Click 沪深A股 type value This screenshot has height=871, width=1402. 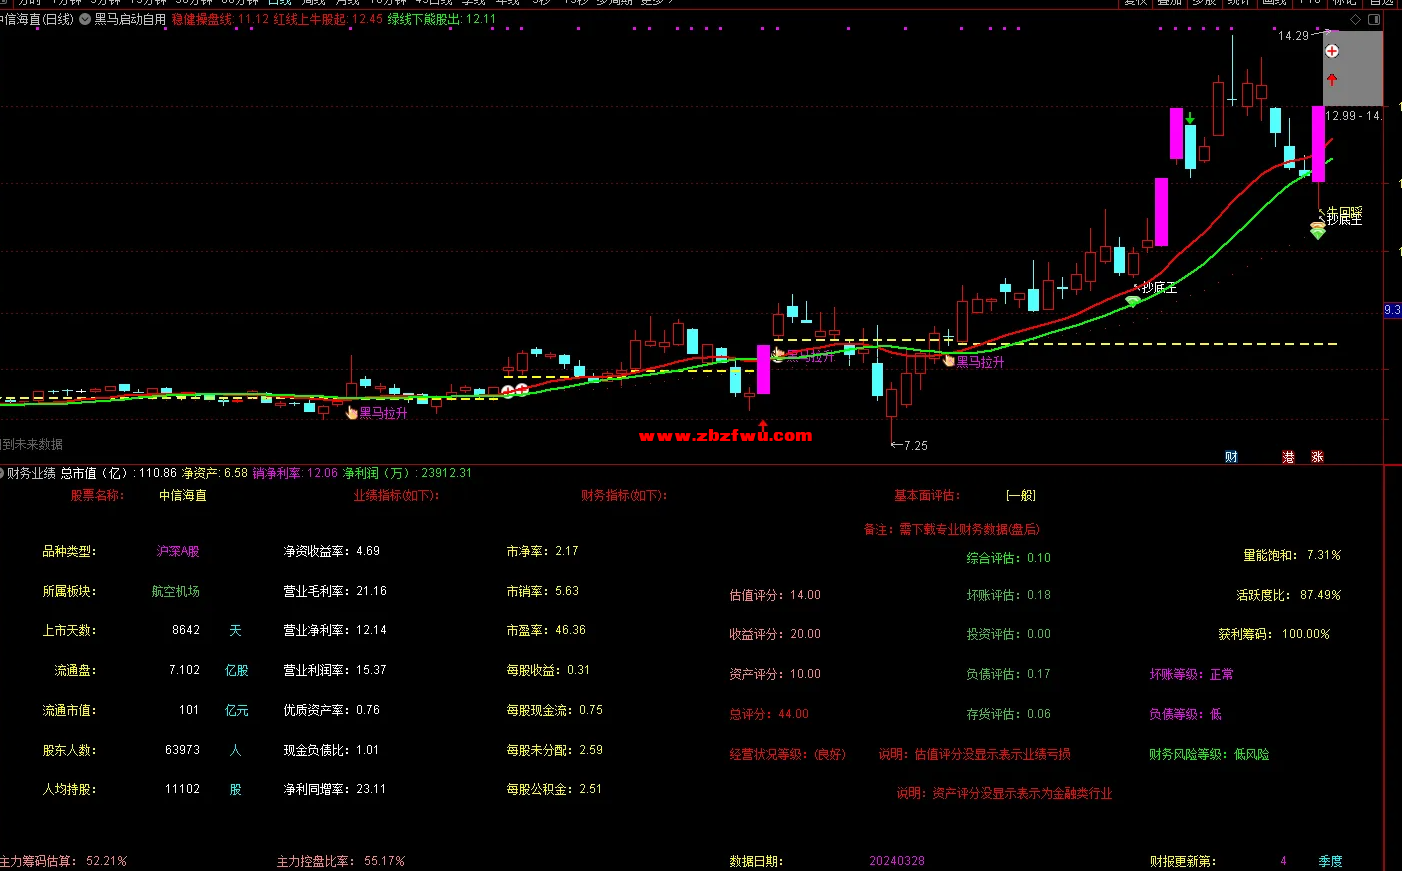click(178, 551)
